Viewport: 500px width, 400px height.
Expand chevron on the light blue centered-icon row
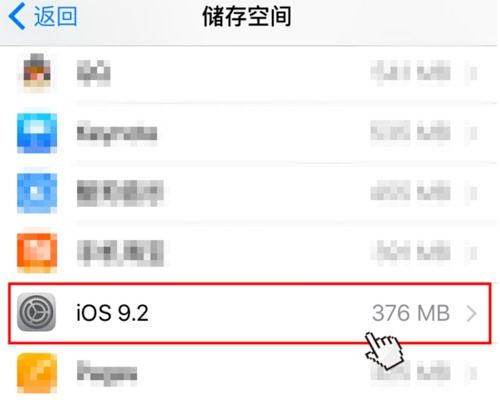pyautogui.click(x=472, y=193)
